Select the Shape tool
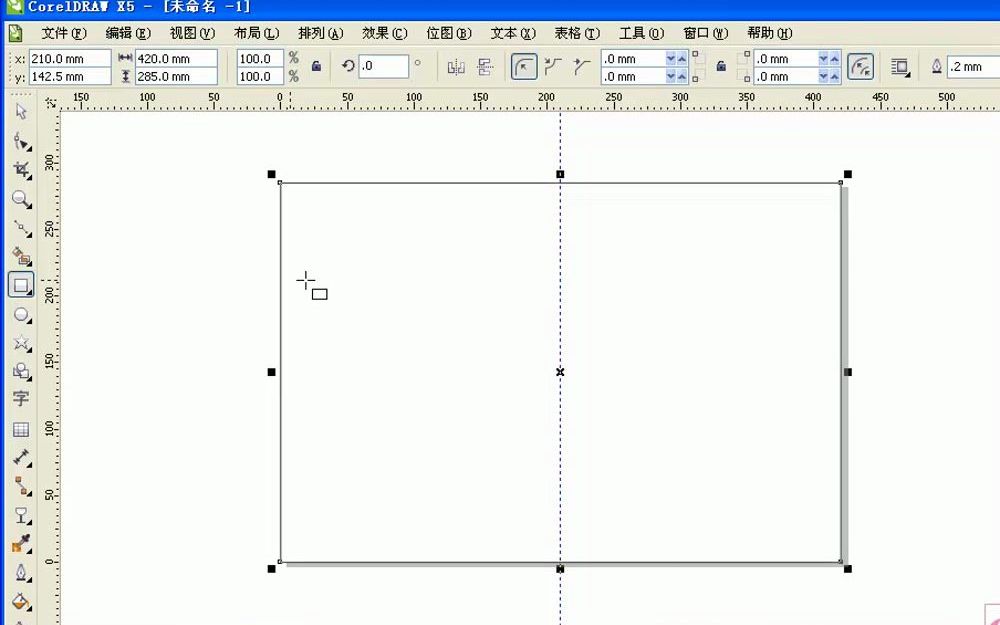The height and width of the screenshot is (625, 1000). (20, 141)
